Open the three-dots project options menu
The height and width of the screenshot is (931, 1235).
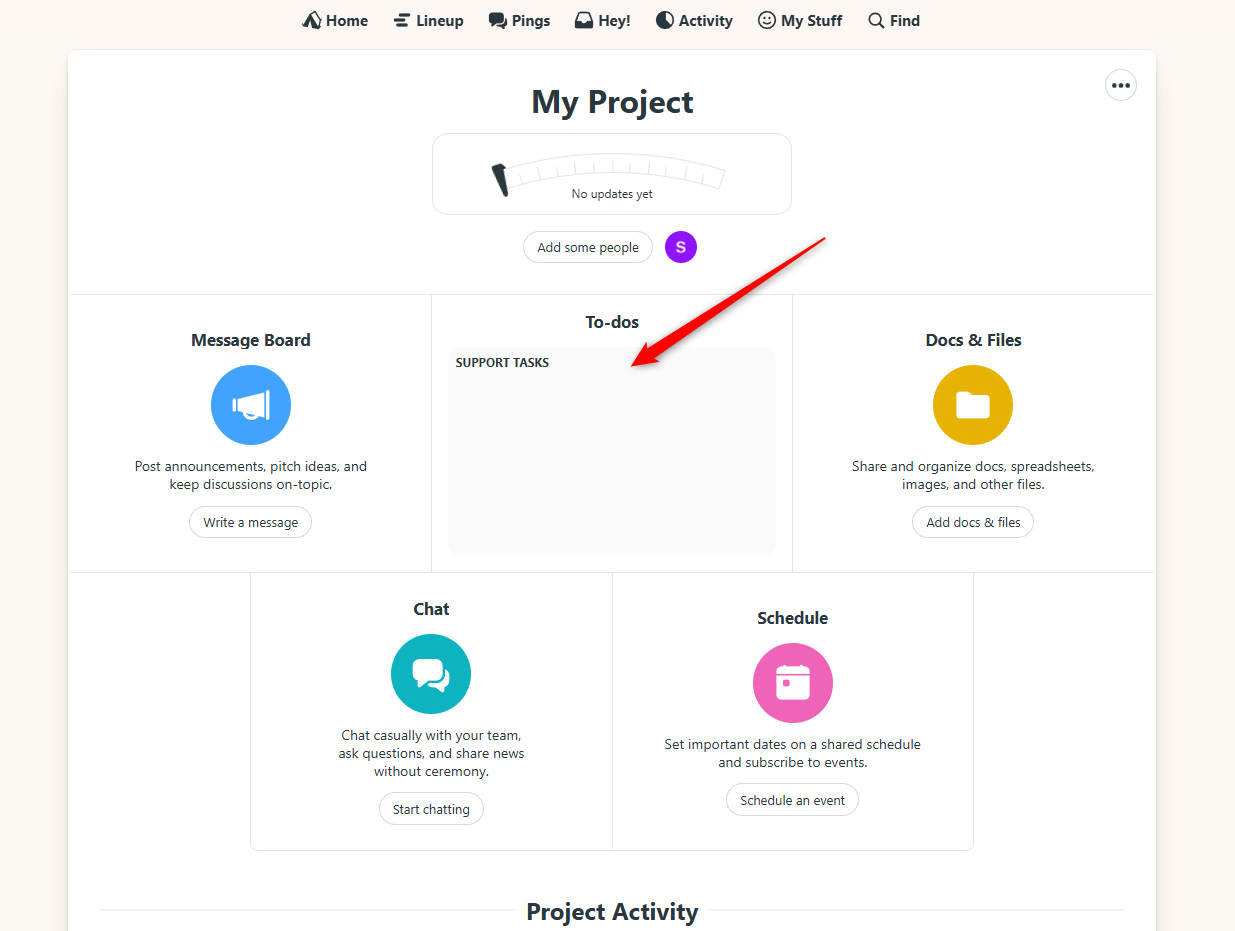click(1120, 85)
